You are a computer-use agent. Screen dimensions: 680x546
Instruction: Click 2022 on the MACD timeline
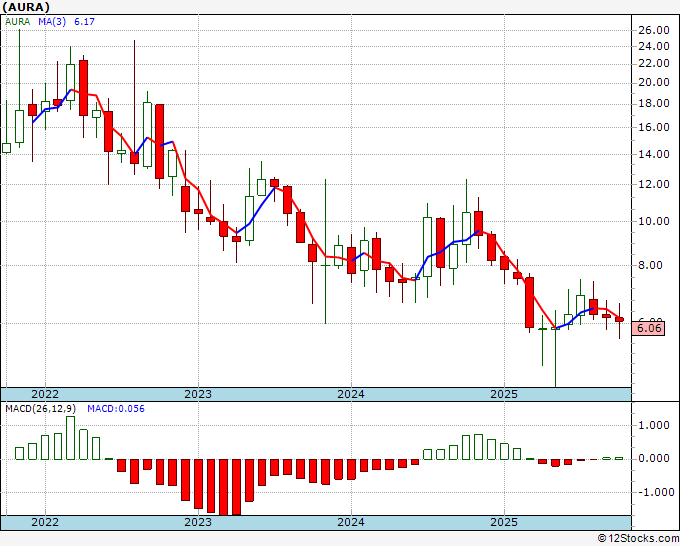(x=45, y=522)
